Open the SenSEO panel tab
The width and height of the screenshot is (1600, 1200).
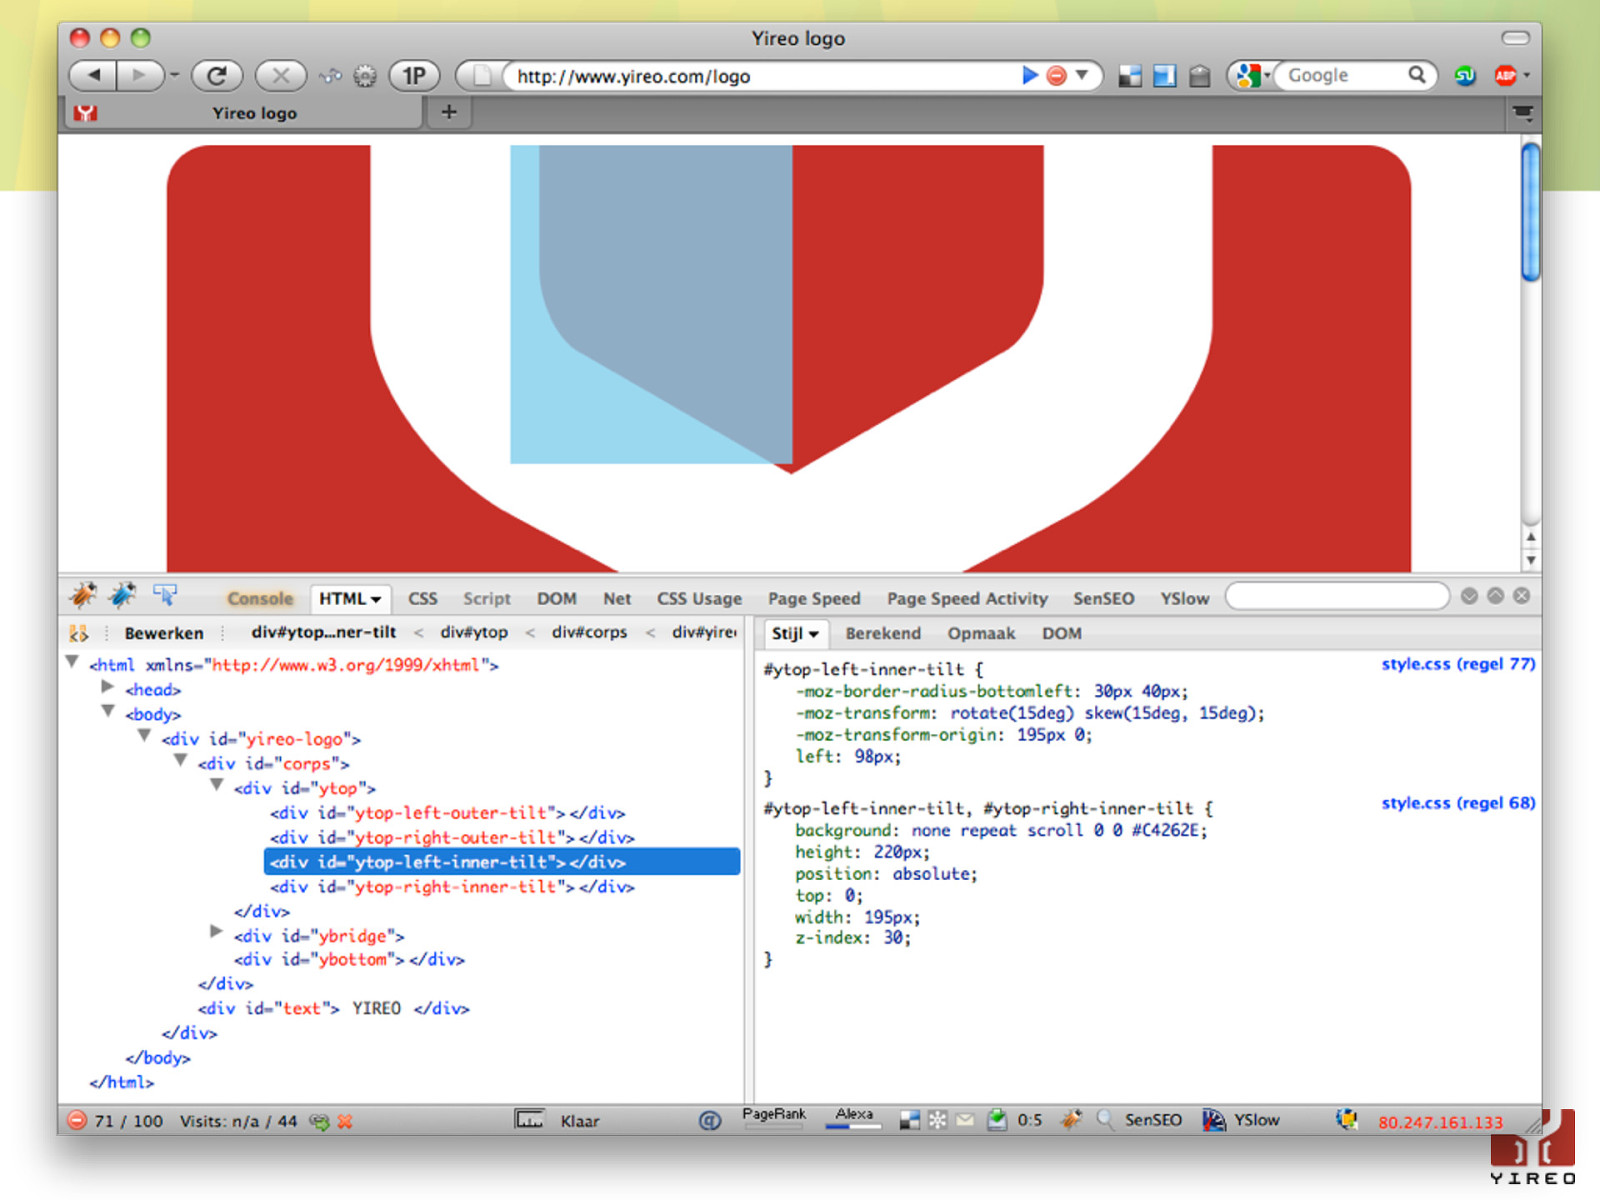(x=1103, y=599)
